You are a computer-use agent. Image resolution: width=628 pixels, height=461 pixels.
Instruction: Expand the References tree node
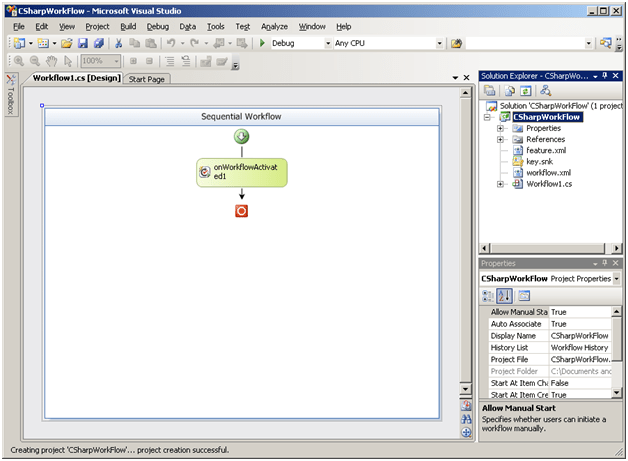501,140
